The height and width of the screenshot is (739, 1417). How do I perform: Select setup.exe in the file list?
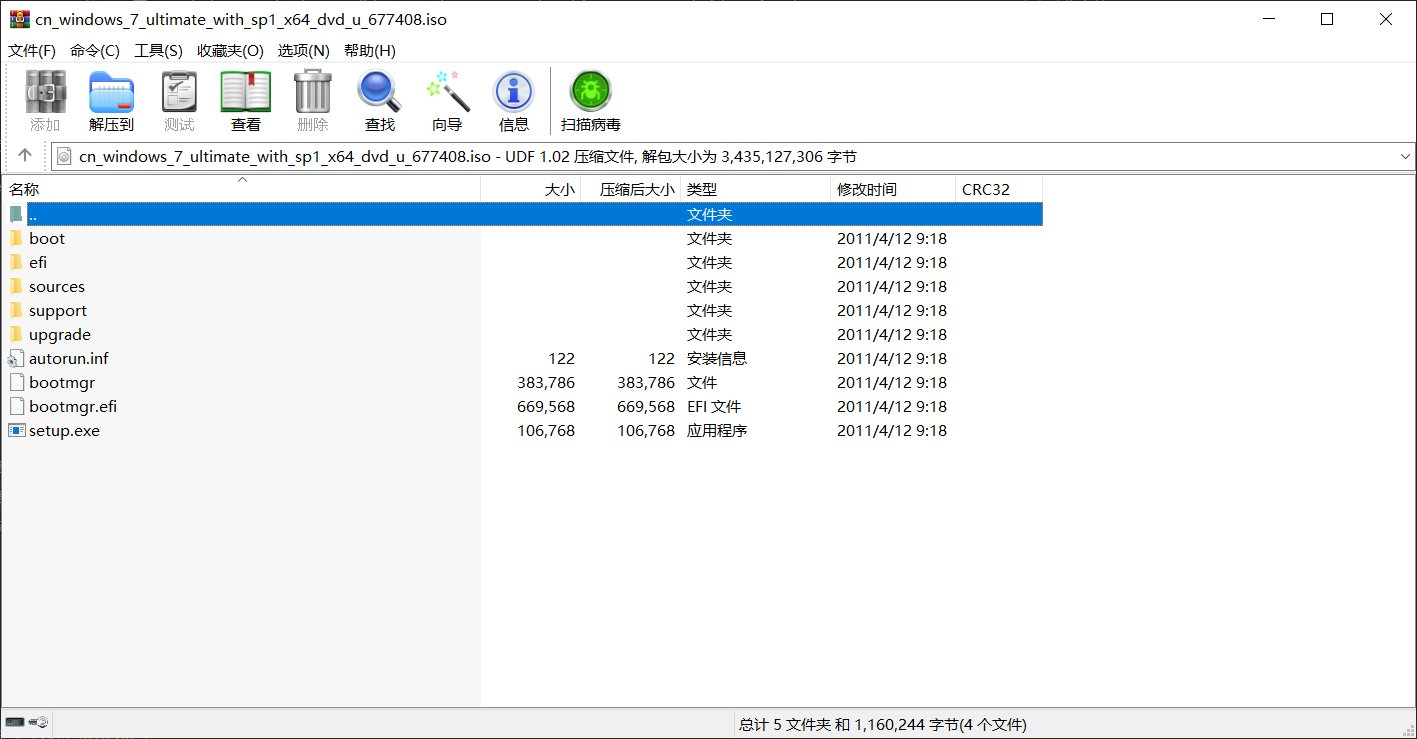tap(64, 430)
